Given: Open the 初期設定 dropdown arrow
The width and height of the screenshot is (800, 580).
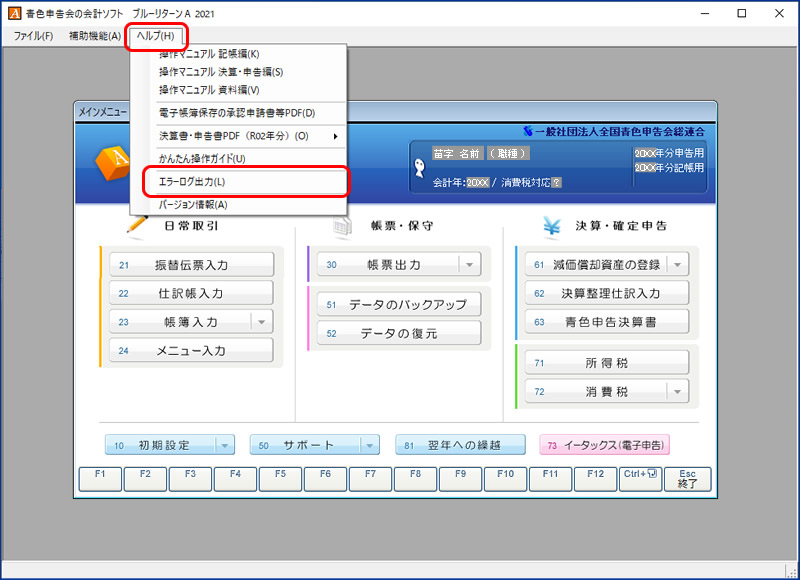Looking at the screenshot, I should click(225, 445).
